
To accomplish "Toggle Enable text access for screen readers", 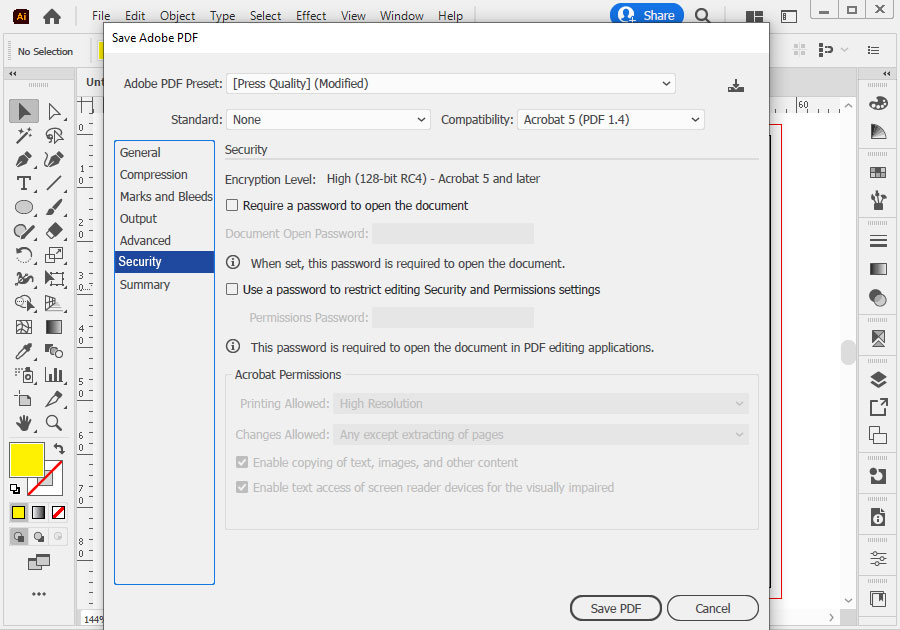I will 242,488.
